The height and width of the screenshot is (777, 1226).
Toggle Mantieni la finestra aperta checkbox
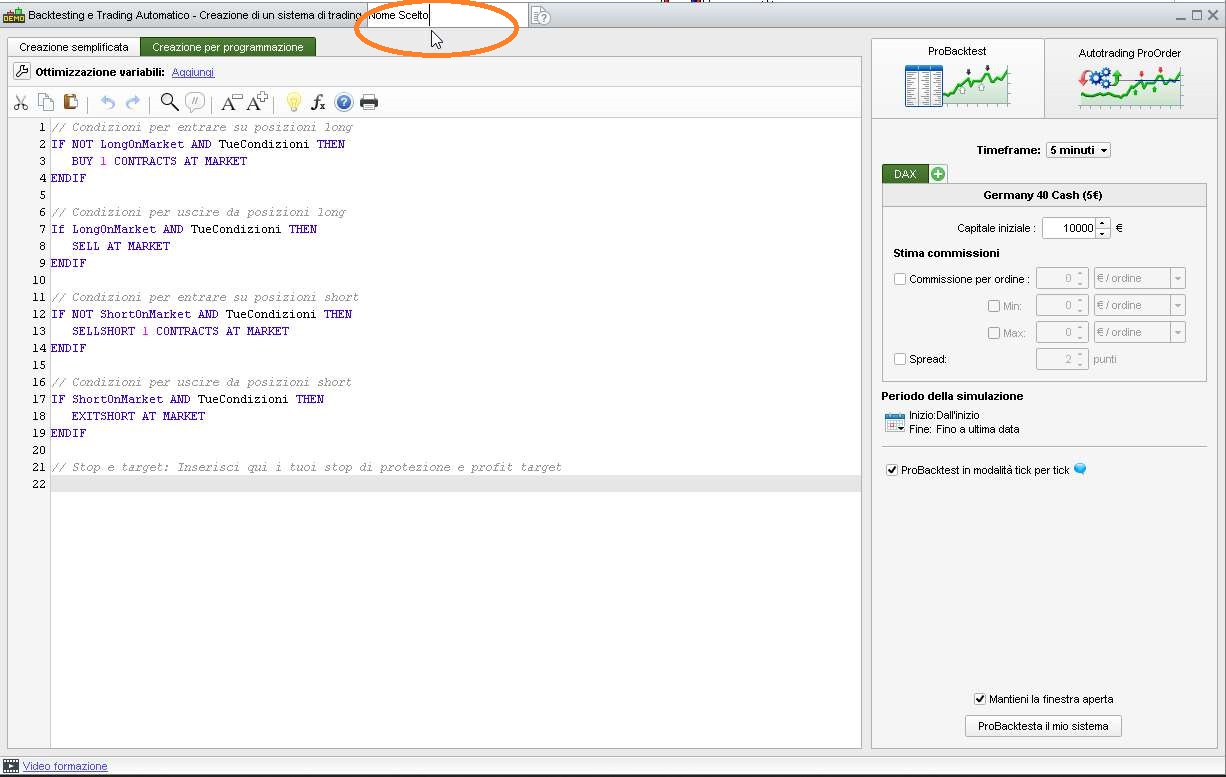(x=980, y=699)
